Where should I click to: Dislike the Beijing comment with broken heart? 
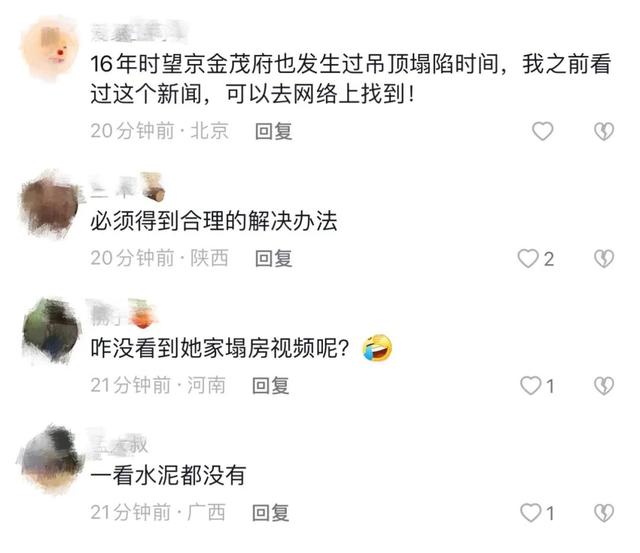(604, 131)
